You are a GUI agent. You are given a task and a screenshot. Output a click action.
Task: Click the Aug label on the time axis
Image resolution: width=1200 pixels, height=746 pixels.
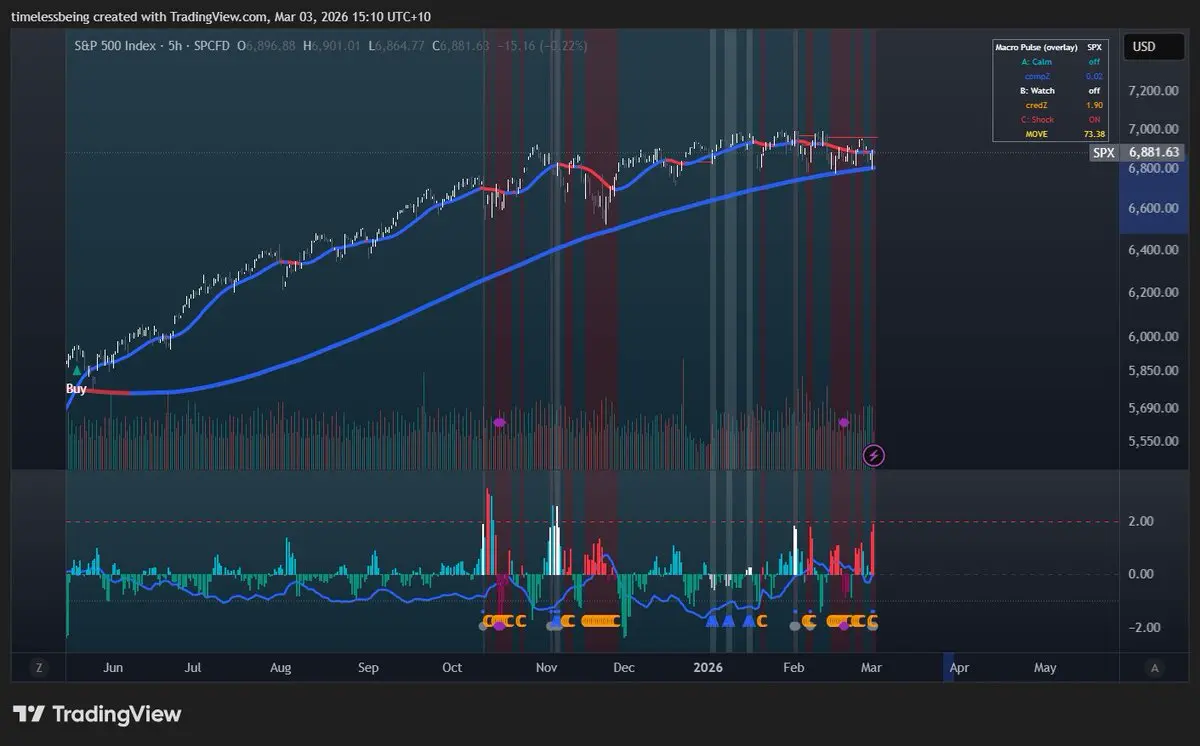281,667
